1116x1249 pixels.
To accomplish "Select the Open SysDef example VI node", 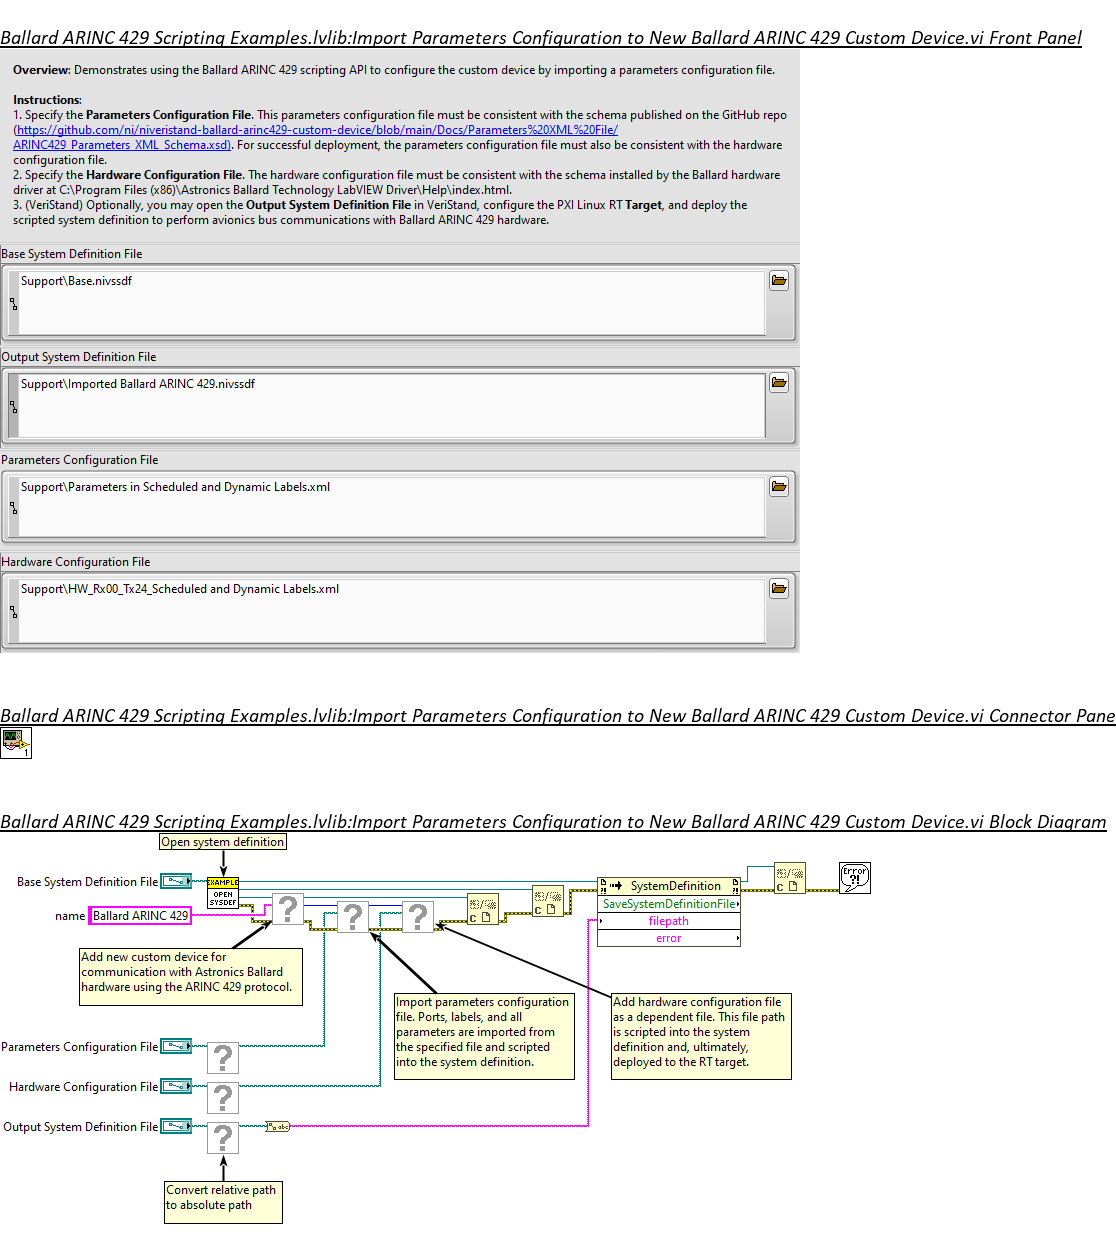I will pos(223,892).
